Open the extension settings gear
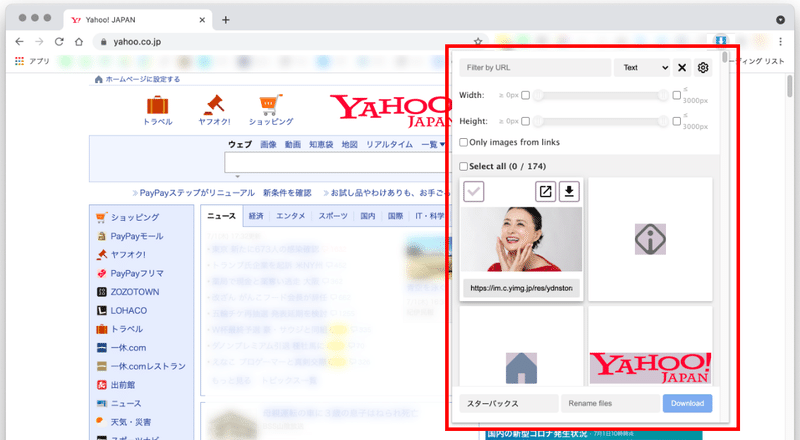 tap(703, 67)
